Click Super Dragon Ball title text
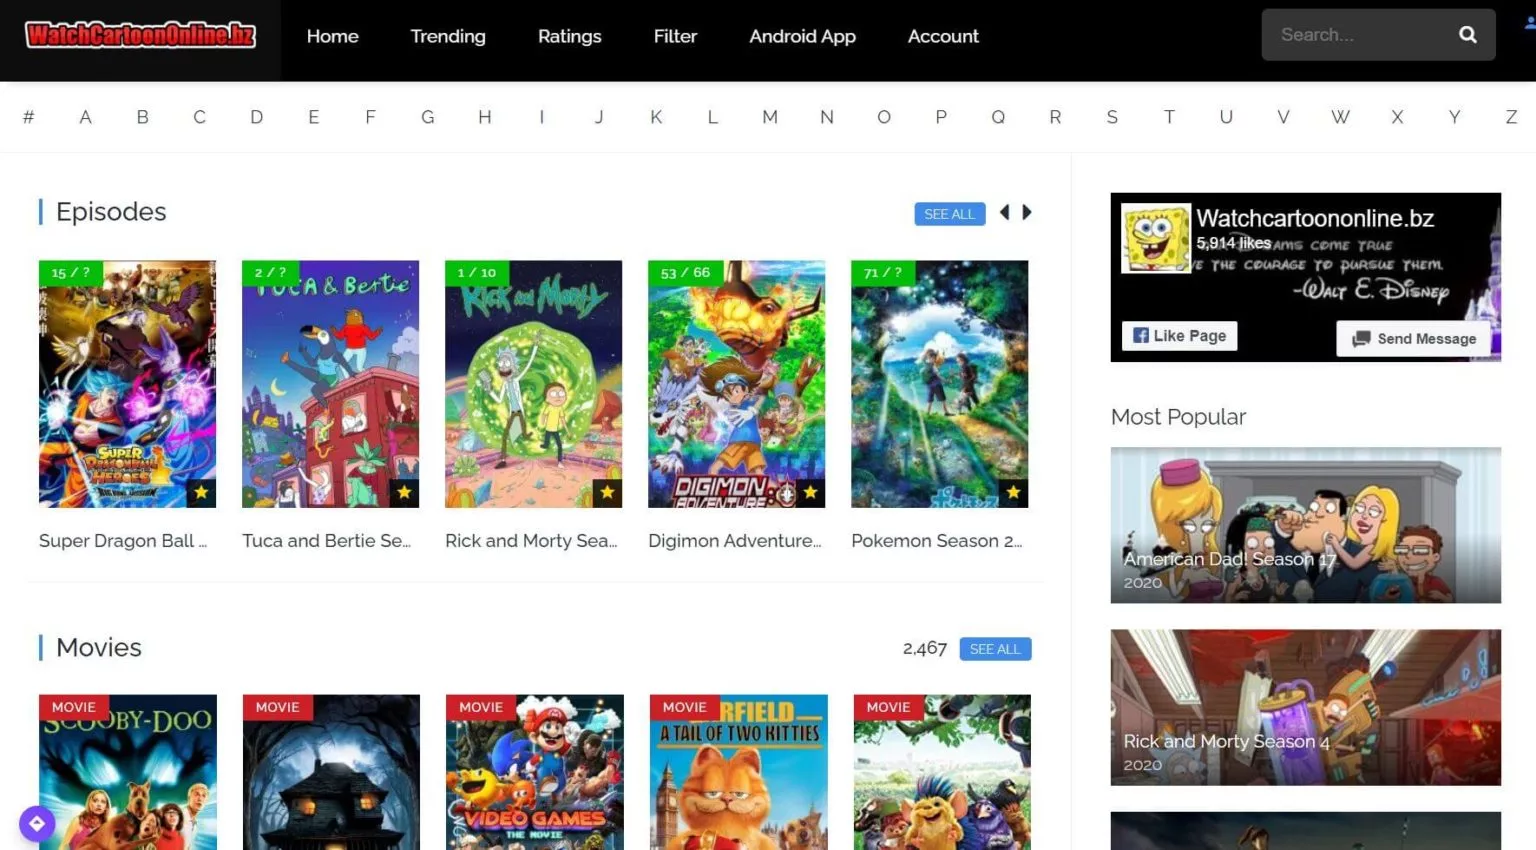Screen dimensions: 1536x850 123,541
